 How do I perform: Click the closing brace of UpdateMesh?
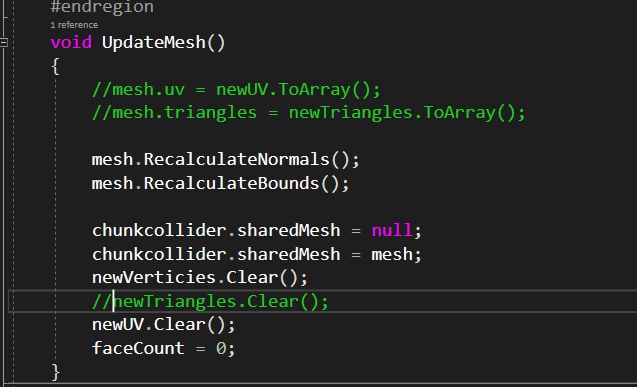pos(56,372)
